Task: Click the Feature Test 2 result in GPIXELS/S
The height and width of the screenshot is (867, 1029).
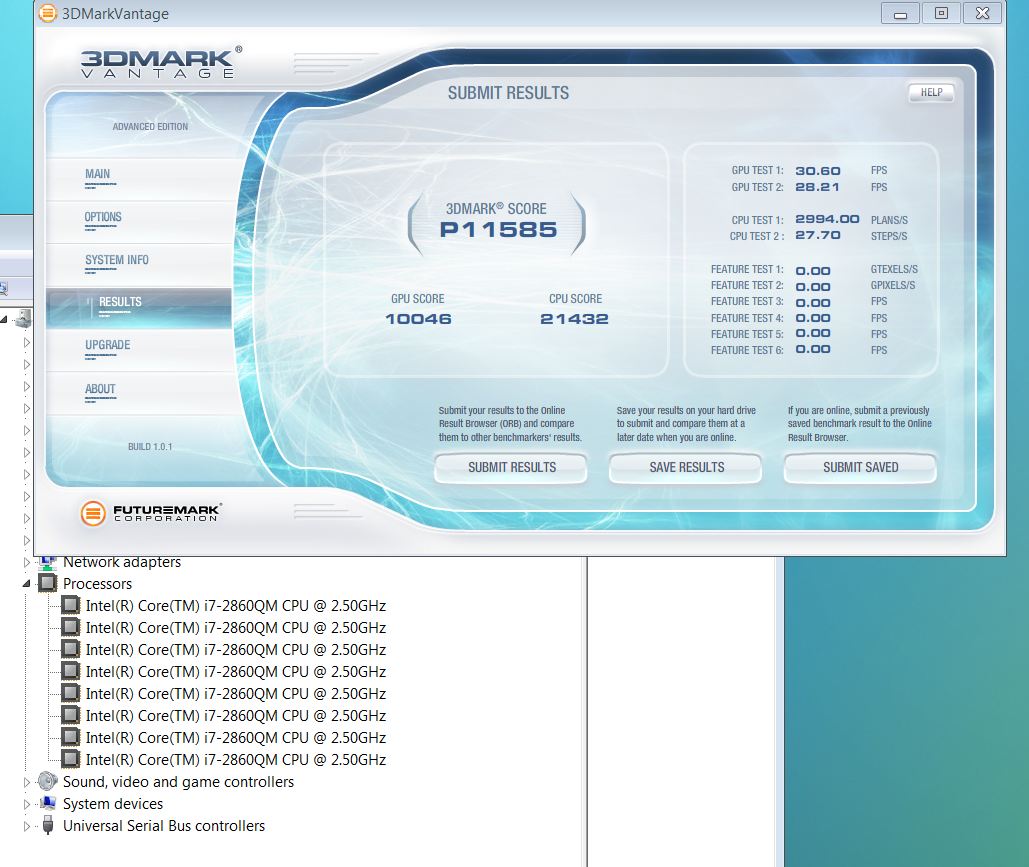Action: tap(813, 286)
